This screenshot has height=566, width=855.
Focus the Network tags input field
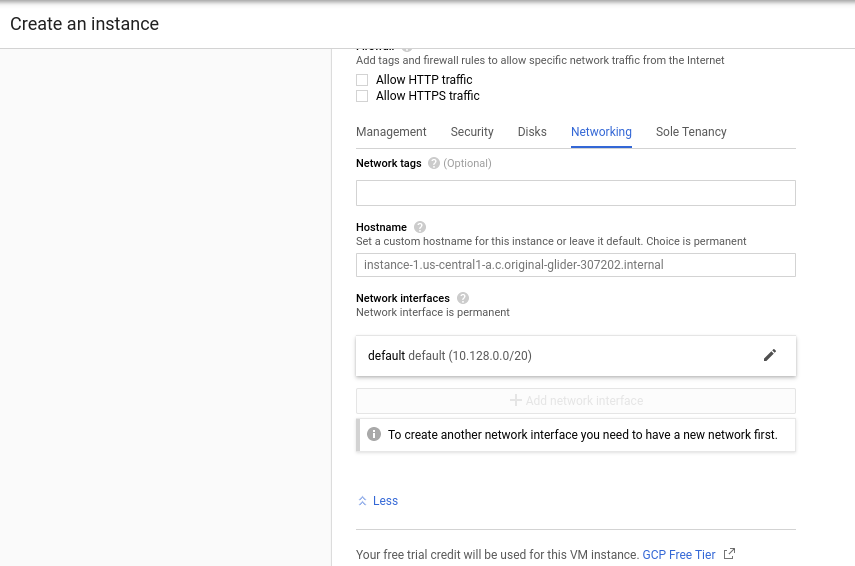tap(575, 193)
